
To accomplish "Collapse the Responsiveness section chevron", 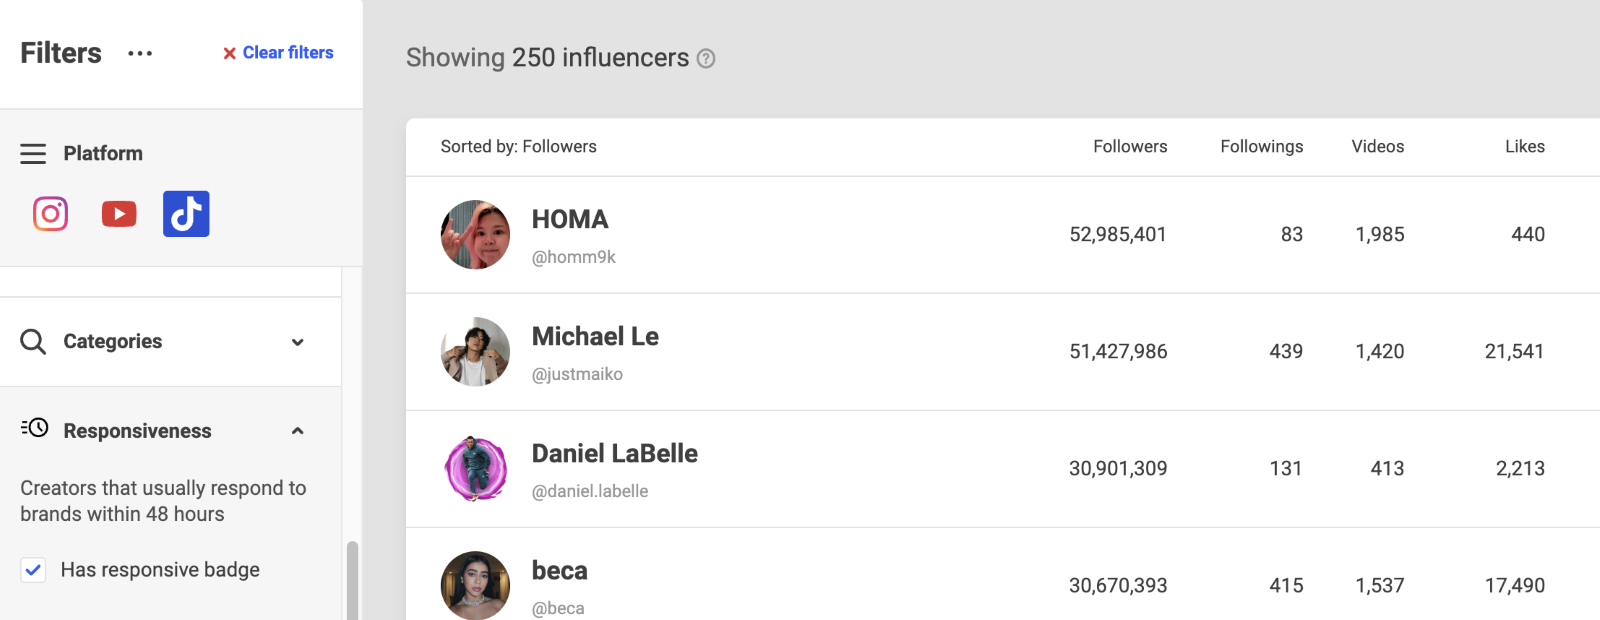I will click(297, 431).
